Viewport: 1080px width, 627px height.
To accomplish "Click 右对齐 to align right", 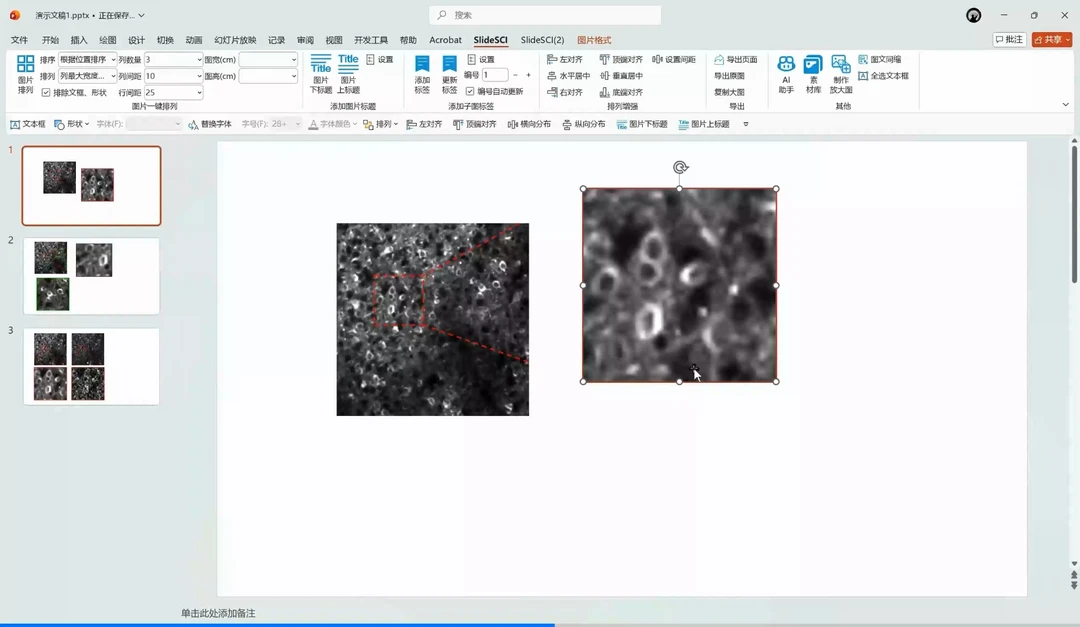I will click(565, 92).
